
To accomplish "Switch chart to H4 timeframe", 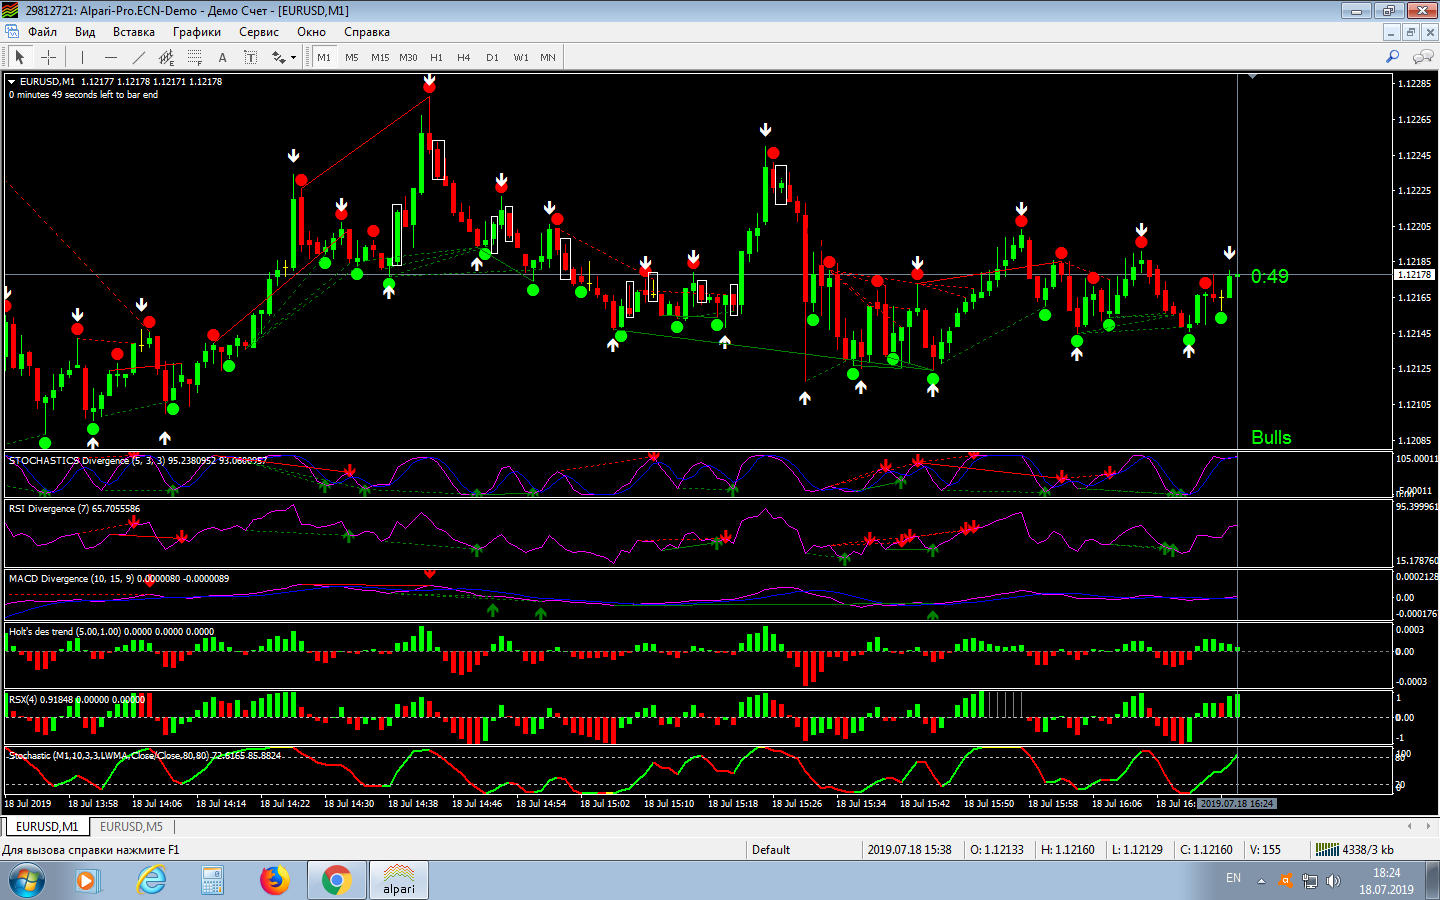I will [x=464, y=57].
